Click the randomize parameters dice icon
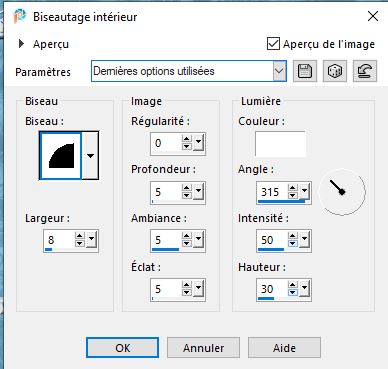Viewport: 388px width, 369px height. (x=335, y=71)
